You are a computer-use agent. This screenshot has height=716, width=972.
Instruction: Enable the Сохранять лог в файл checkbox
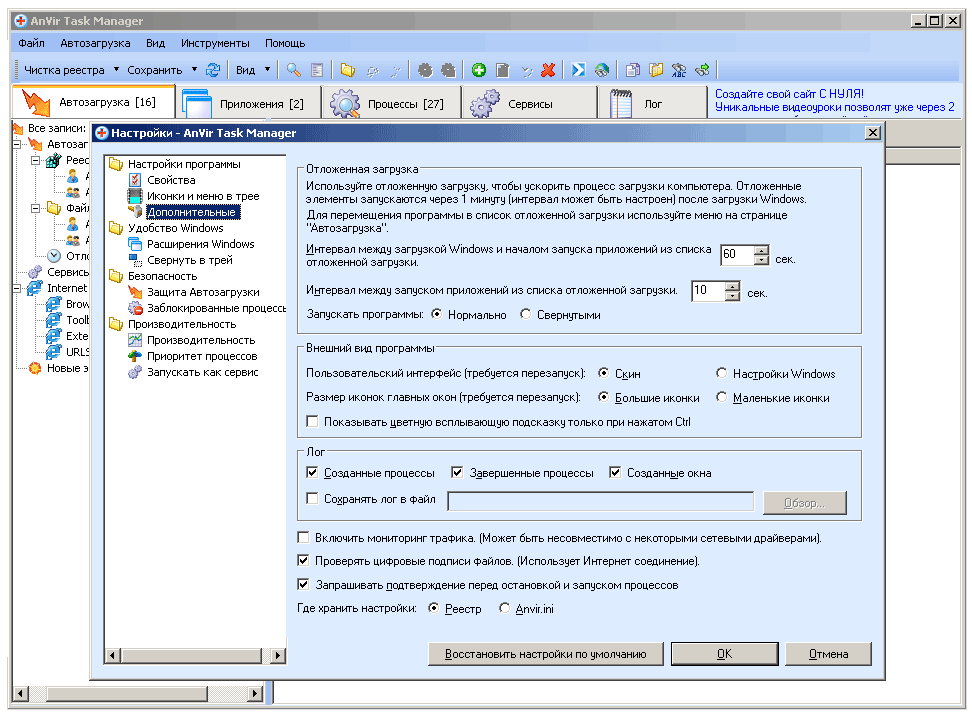pyautogui.click(x=313, y=499)
